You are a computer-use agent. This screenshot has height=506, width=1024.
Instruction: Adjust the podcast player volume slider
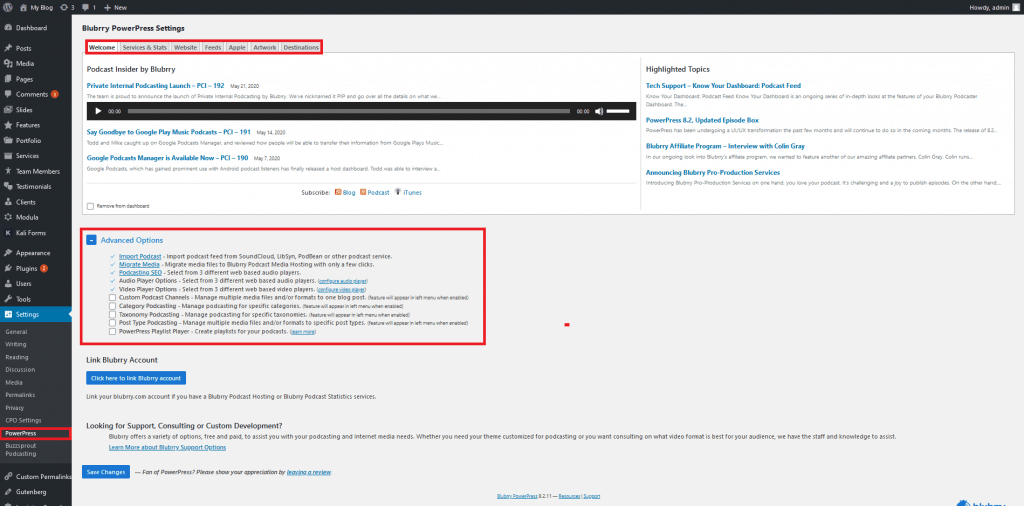point(618,111)
